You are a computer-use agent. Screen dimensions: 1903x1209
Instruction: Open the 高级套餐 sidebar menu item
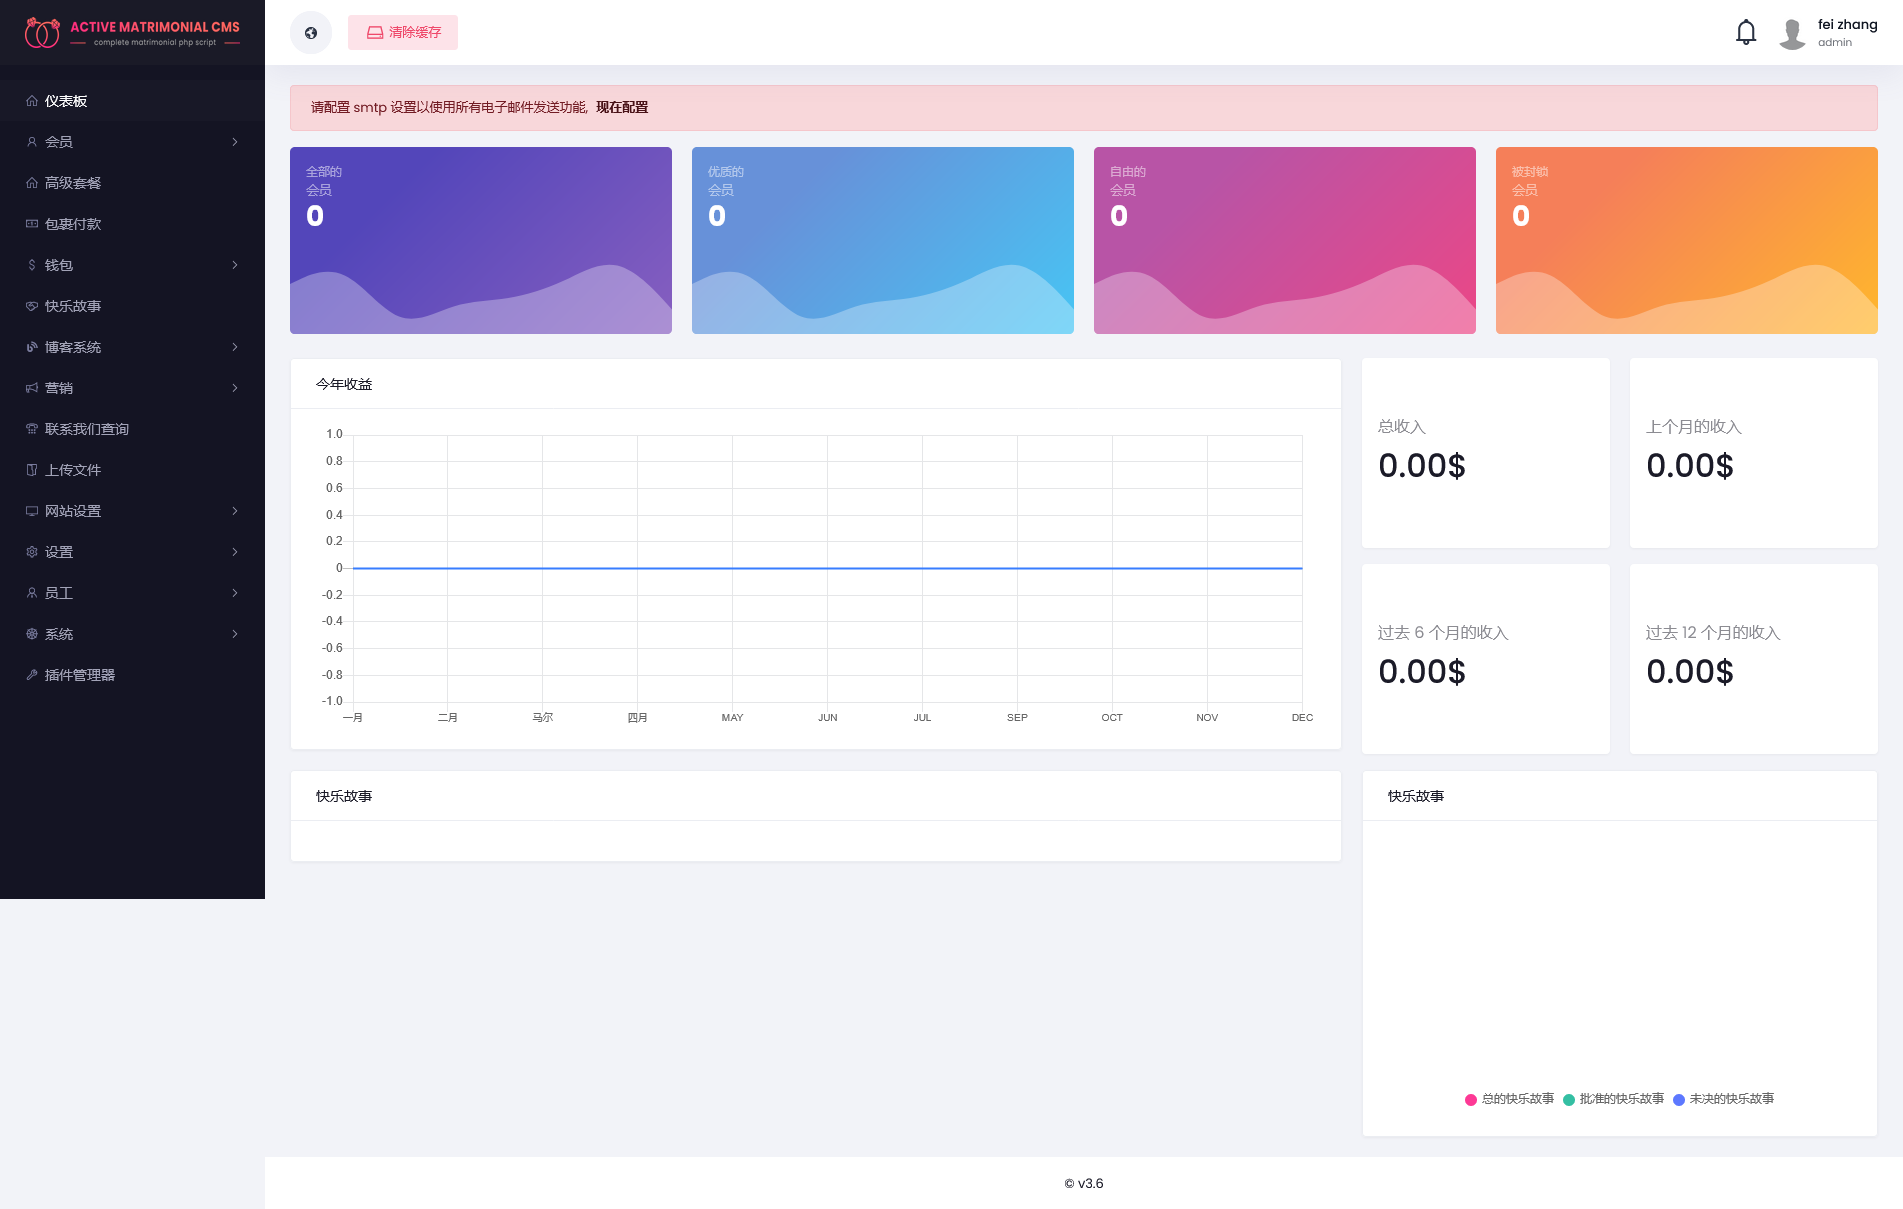(73, 183)
